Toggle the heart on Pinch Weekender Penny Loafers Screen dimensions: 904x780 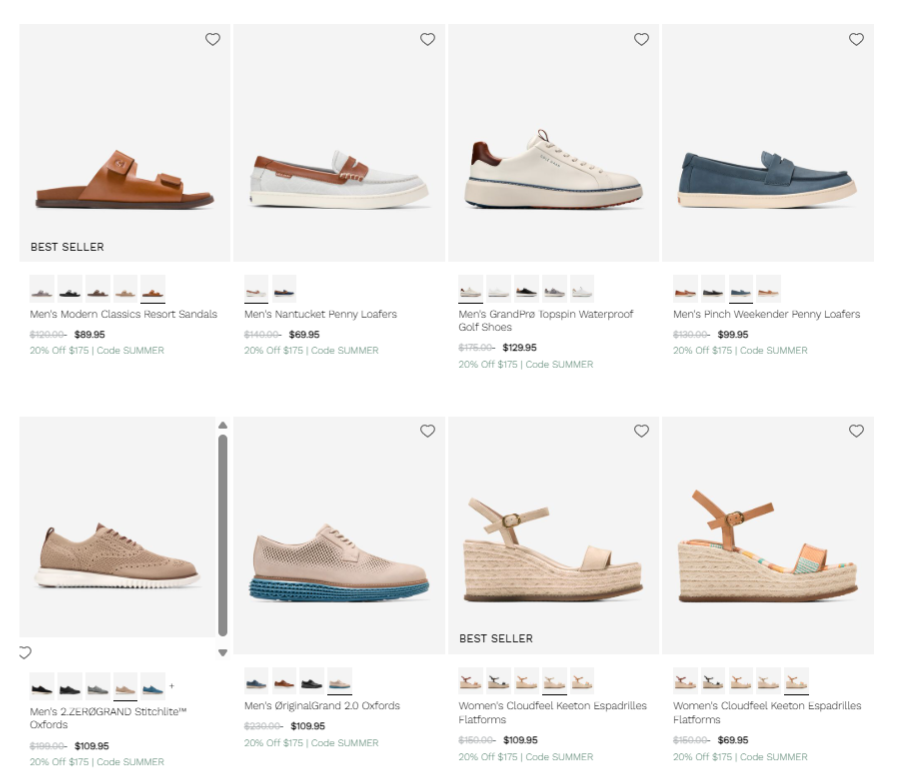[856, 39]
